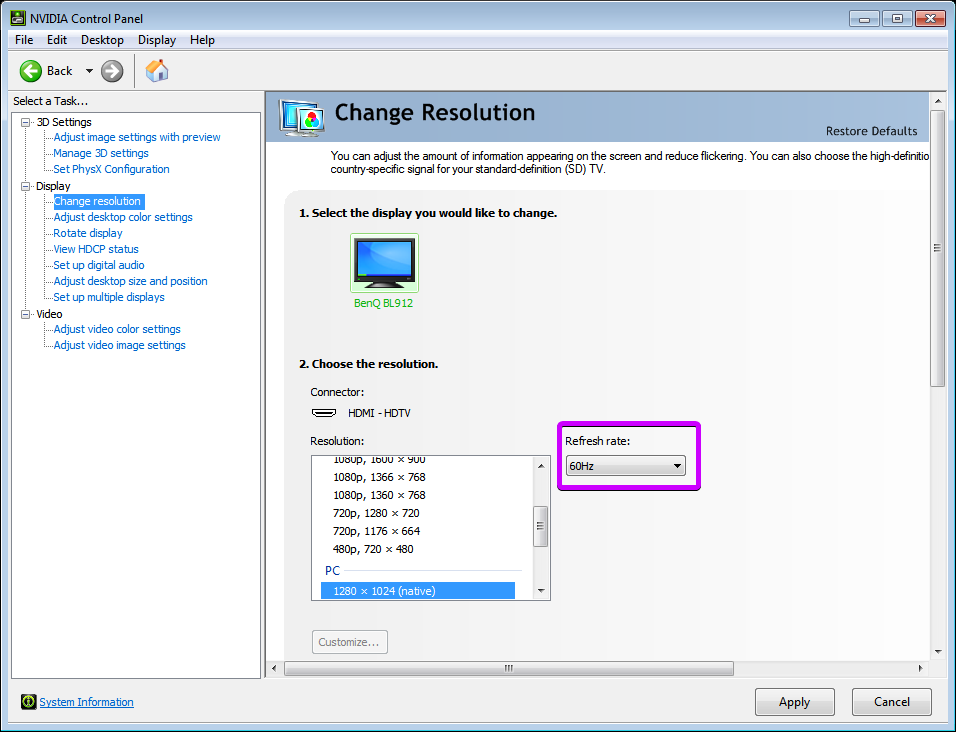Close the NVIDIA Control Panel window
The image size is (956, 732).
point(930,19)
